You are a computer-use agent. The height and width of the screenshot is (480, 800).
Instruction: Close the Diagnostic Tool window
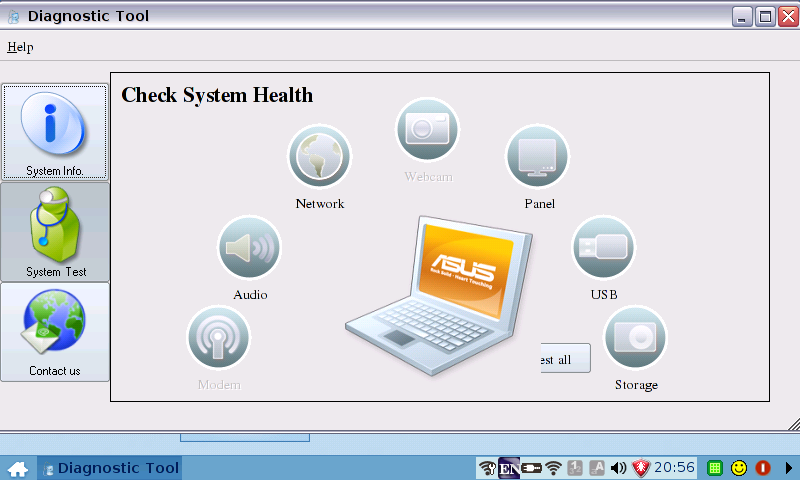(788, 17)
